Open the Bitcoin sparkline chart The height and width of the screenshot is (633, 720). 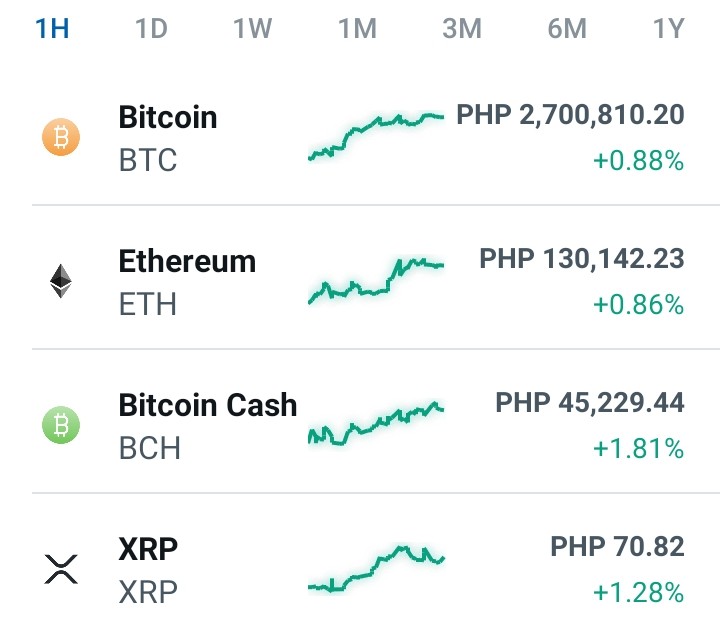(x=376, y=136)
